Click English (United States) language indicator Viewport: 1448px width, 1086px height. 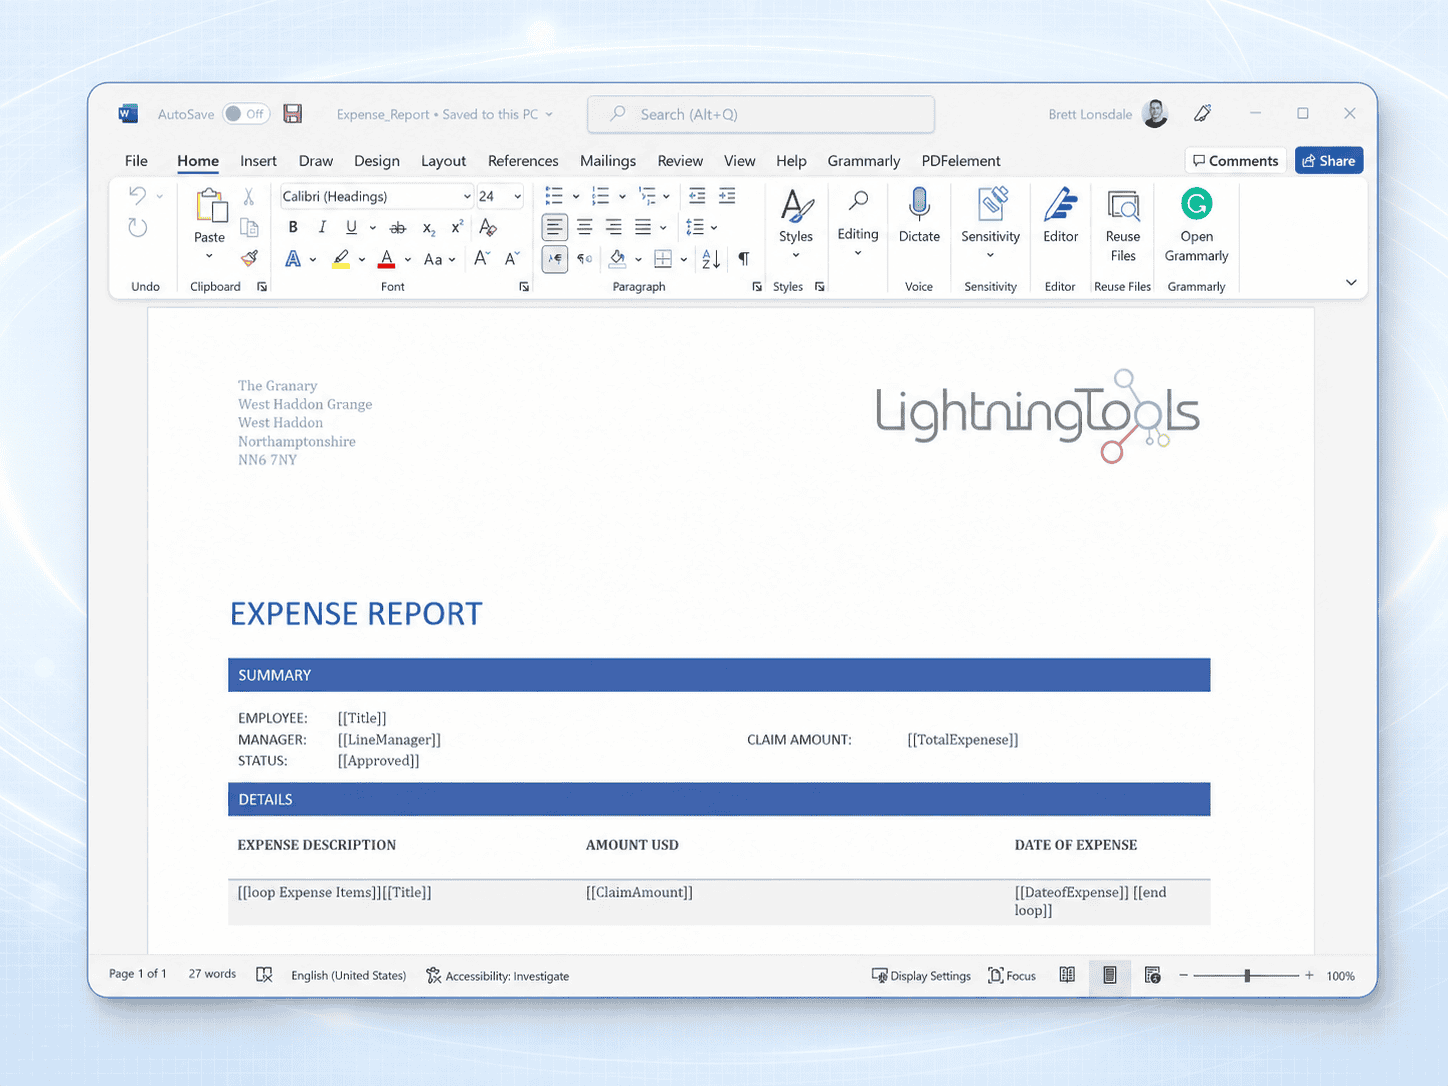(349, 976)
